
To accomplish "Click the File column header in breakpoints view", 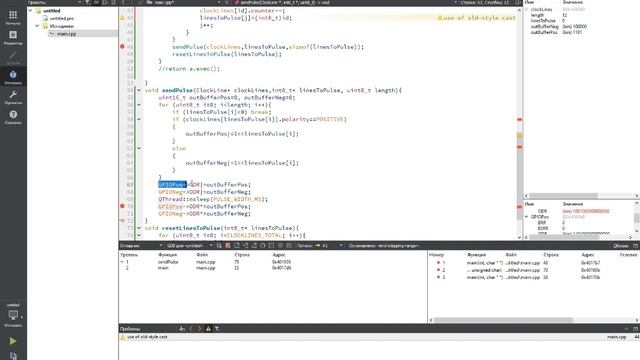I will point(511,255).
